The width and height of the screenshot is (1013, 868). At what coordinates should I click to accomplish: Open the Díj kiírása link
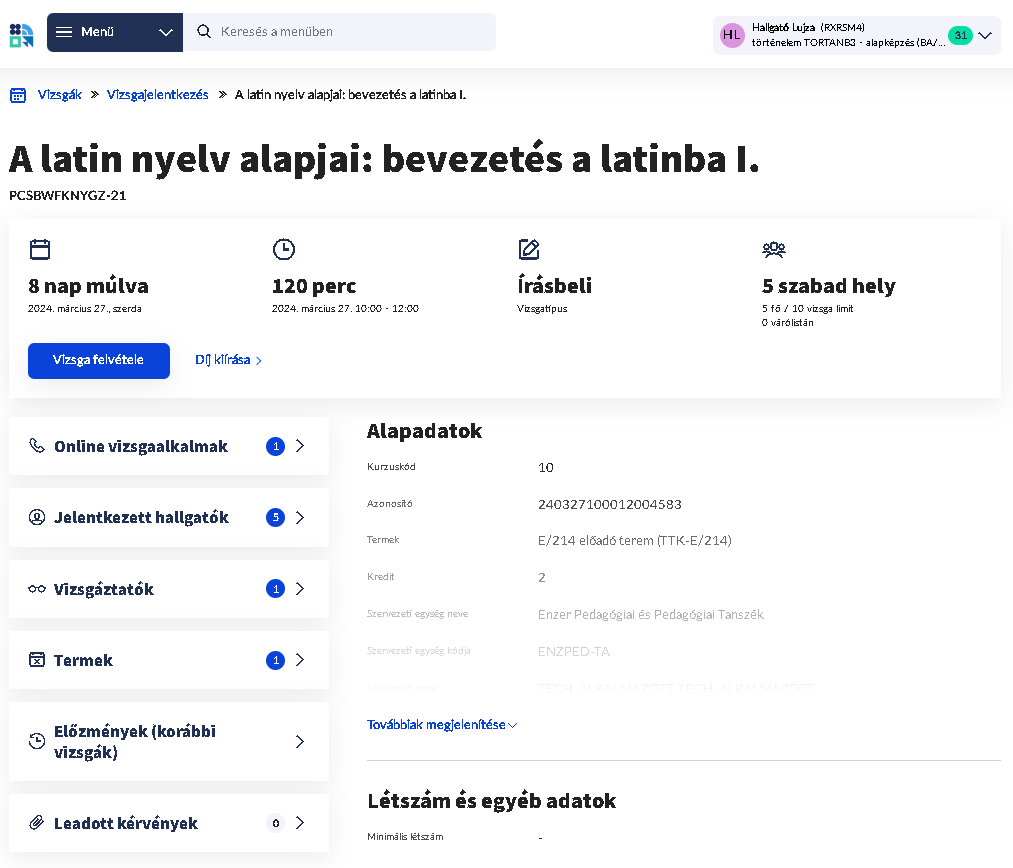click(223, 360)
